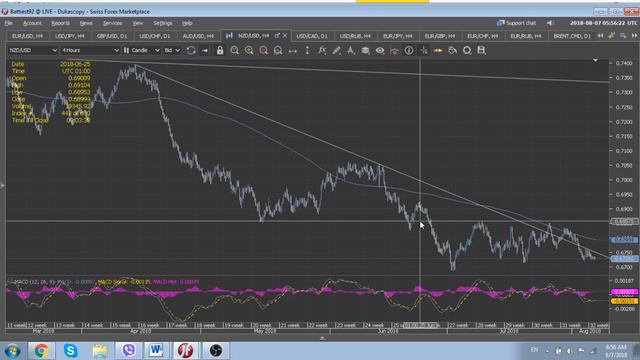The width and height of the screenshot is (640, 360).
Task: Click the first magnifier zoom icon
Action: coord(234,50)
